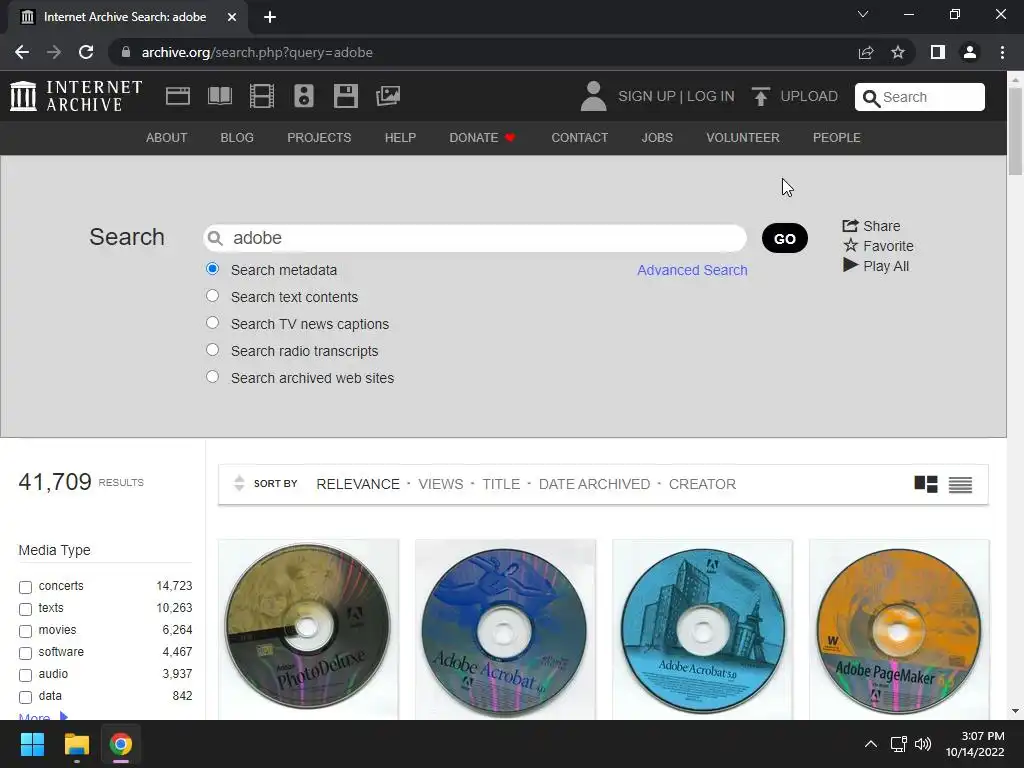1024x768 pixels.
Task: Click the Upload arrow icon
Action: (760, 97)
